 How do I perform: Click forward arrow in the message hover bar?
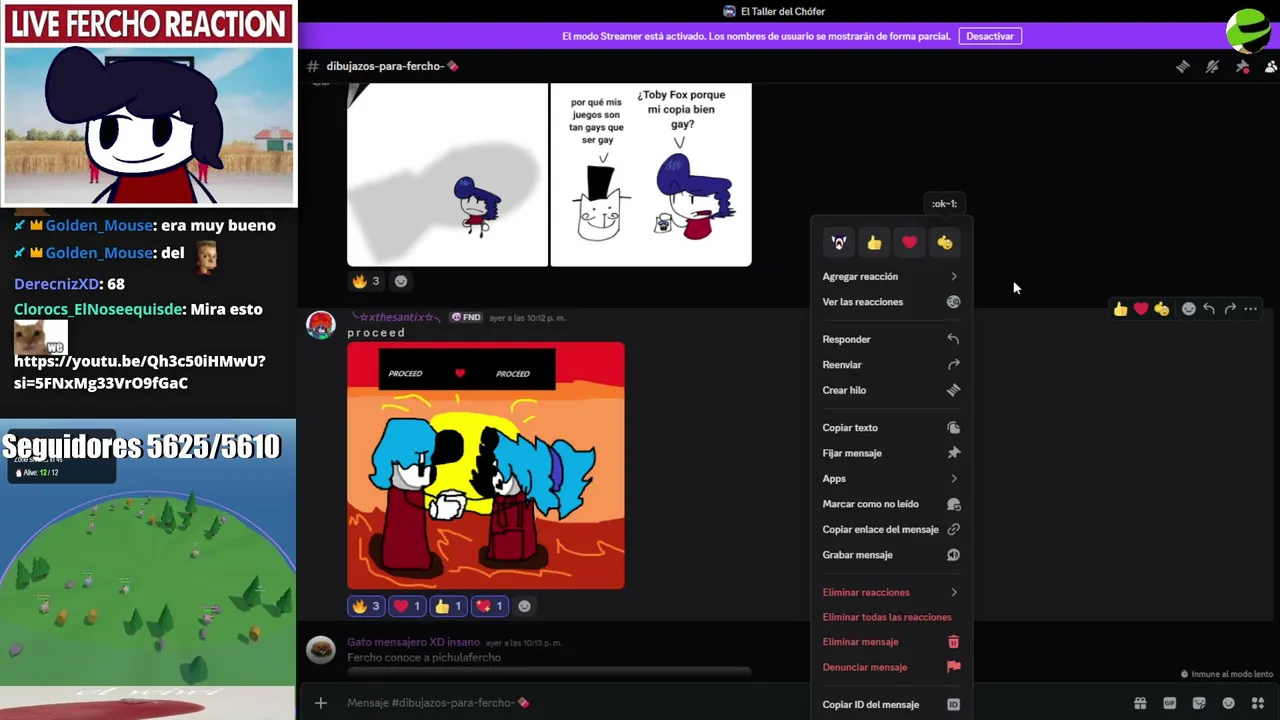[x=1230, y=309]
